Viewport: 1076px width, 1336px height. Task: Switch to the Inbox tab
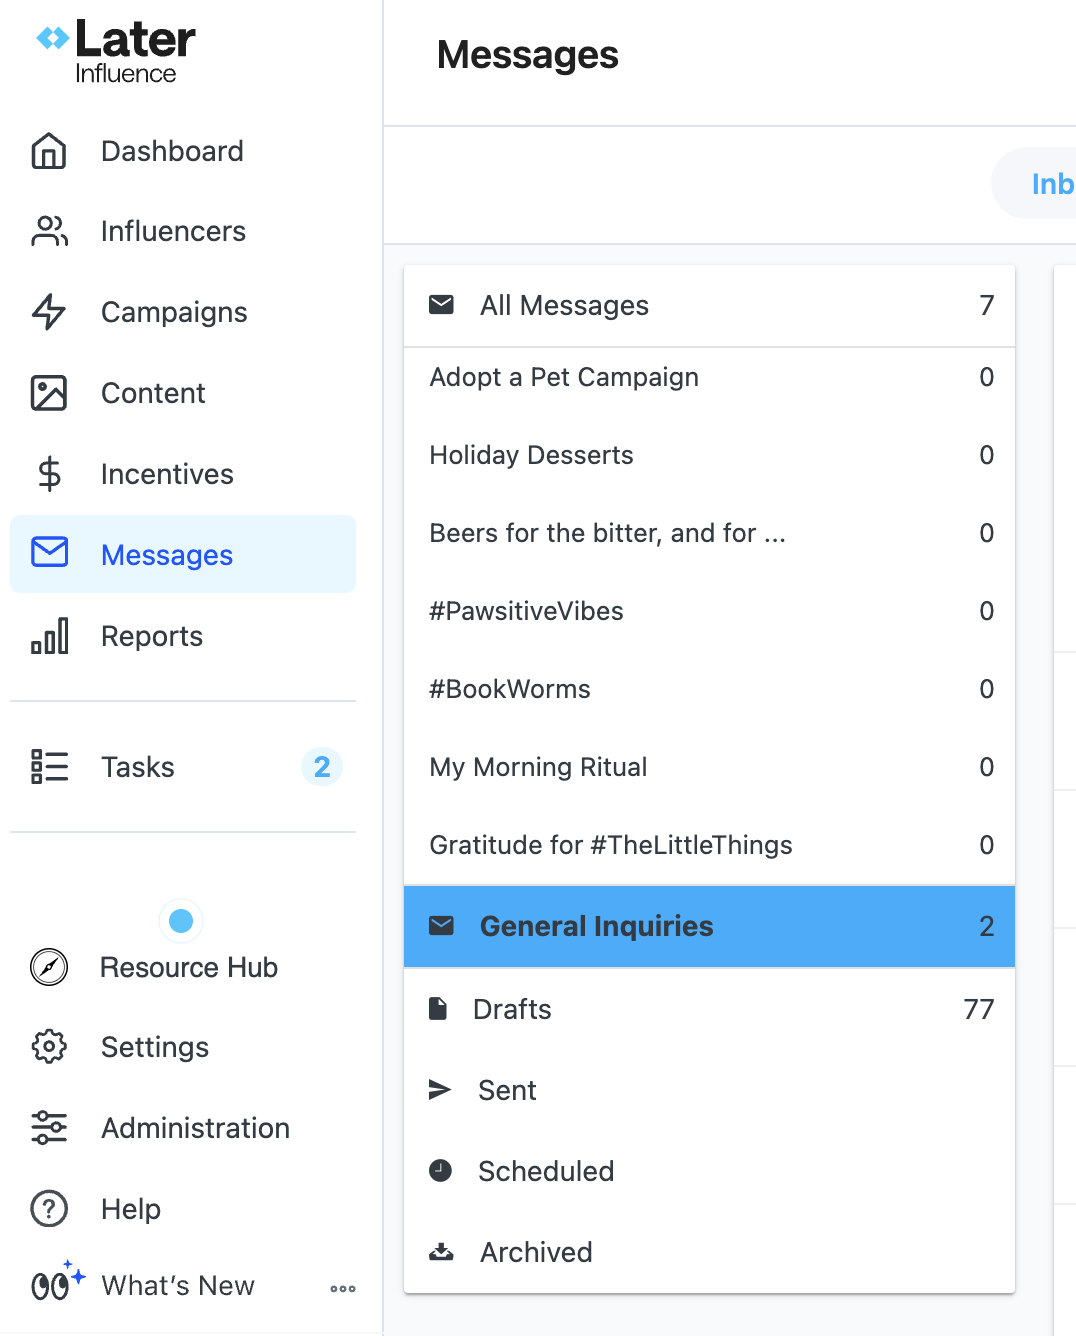[x=1052, y=183]
